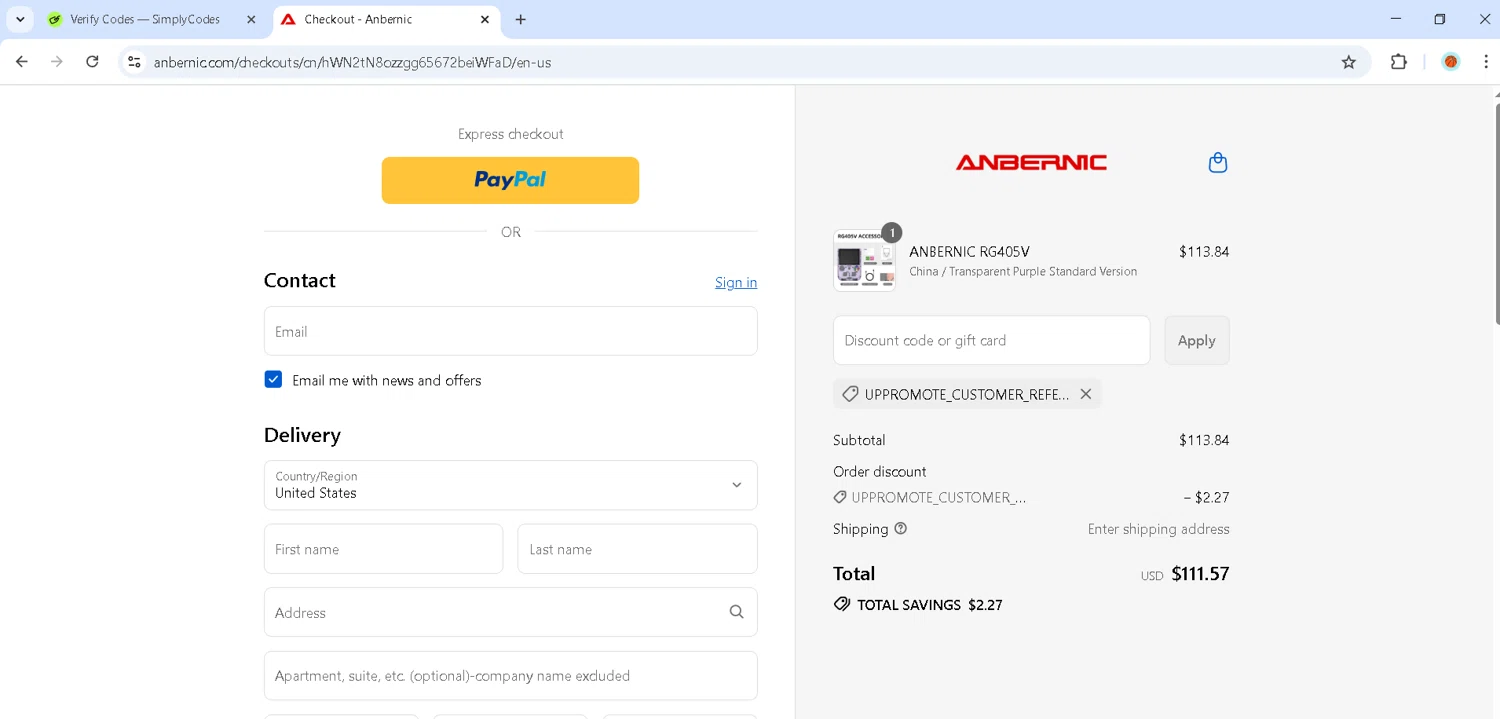Click the discount tag icon in chip
This screenshot has width=1500, height=719.
[x=850, y=394]
